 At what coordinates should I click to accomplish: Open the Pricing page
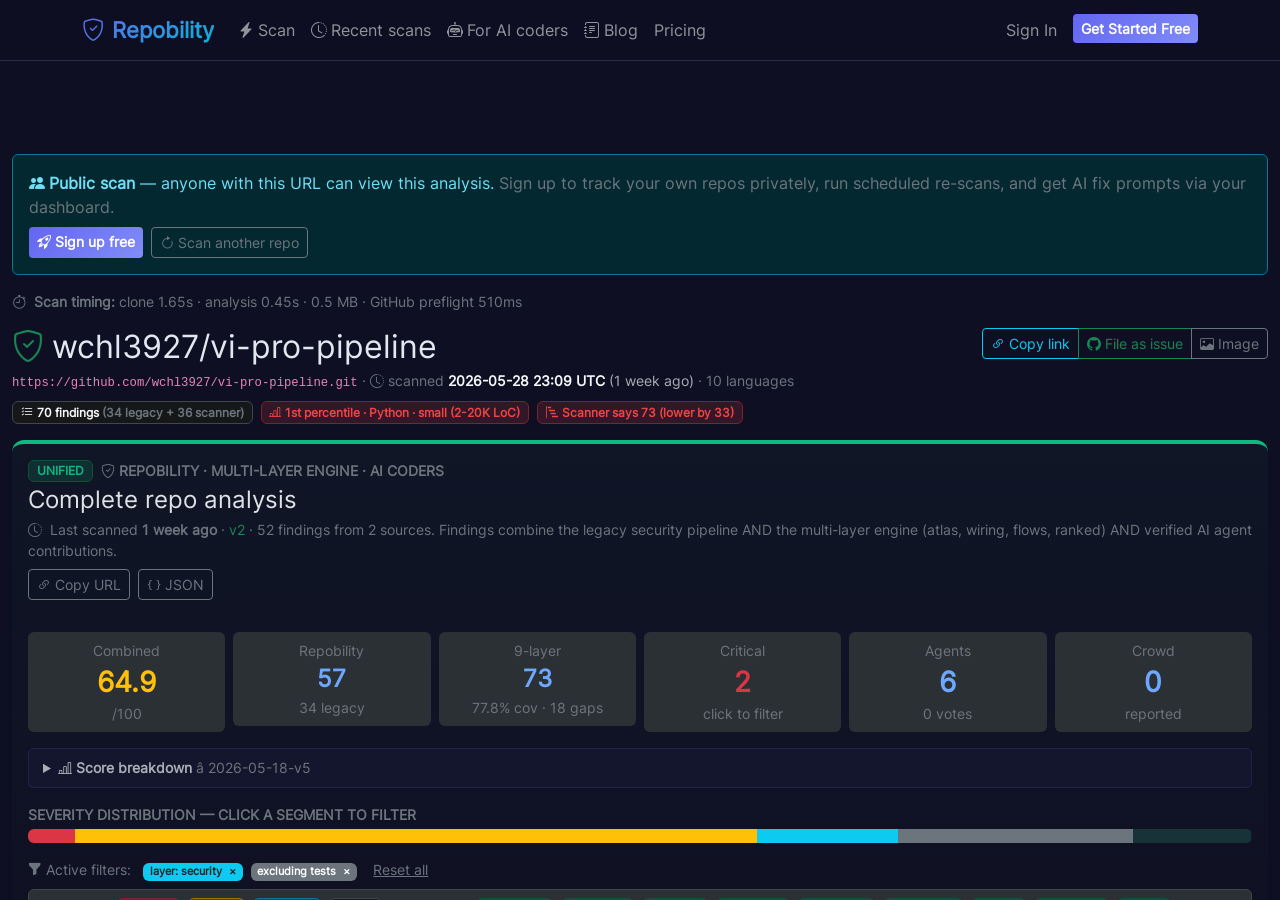680,30
